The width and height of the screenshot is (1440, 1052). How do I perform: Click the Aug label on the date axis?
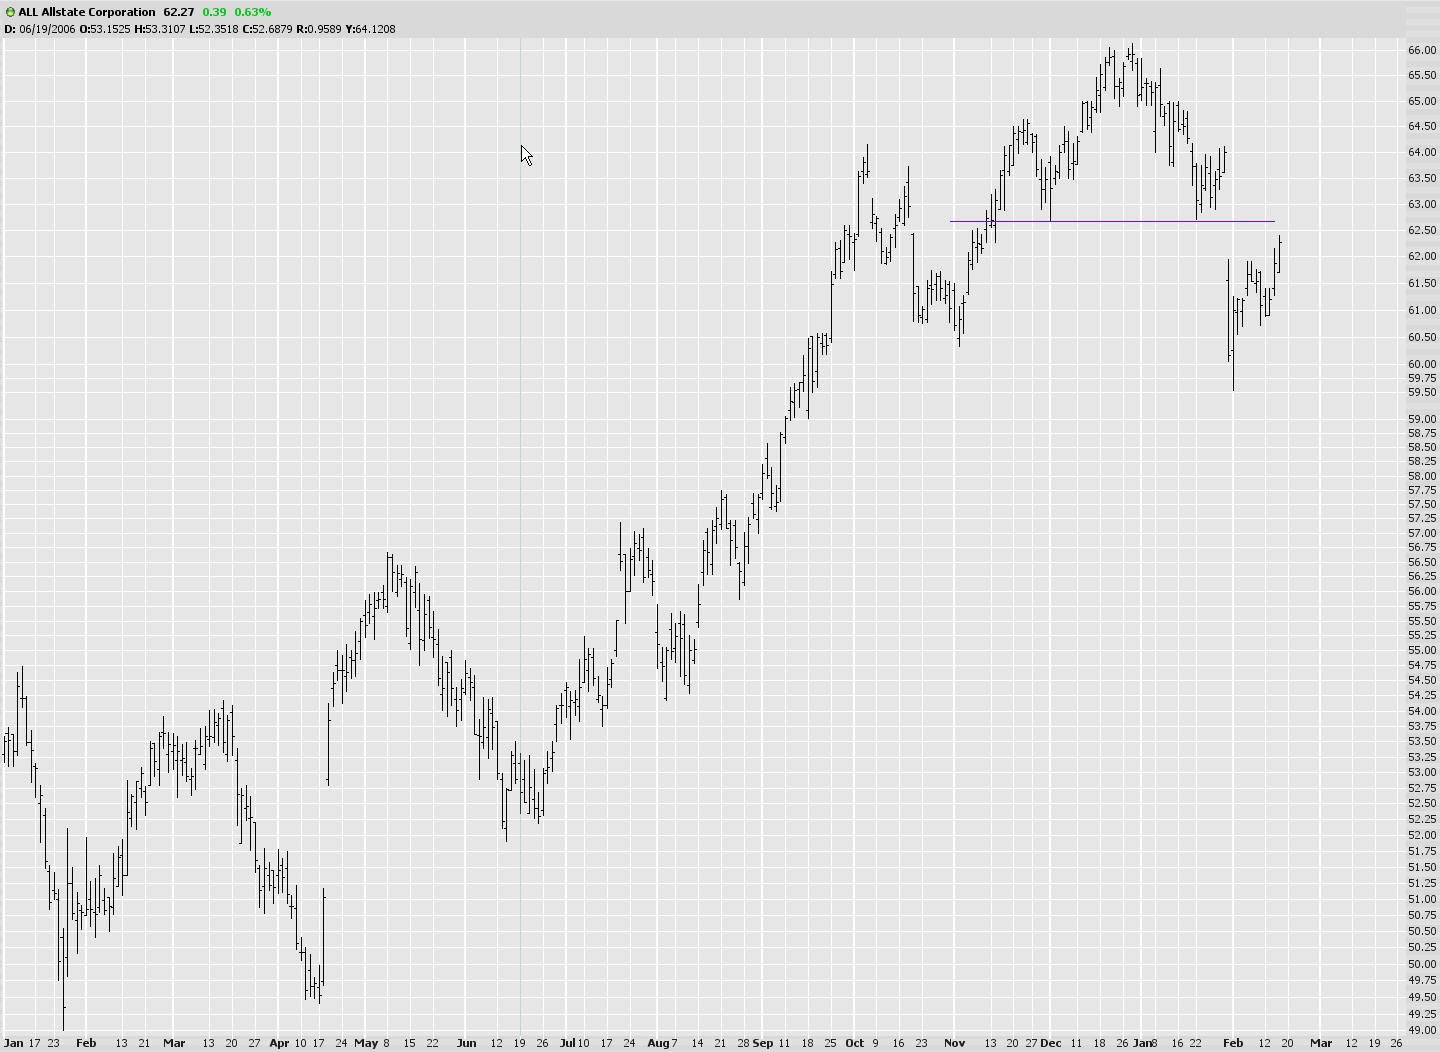point(658,1043)
